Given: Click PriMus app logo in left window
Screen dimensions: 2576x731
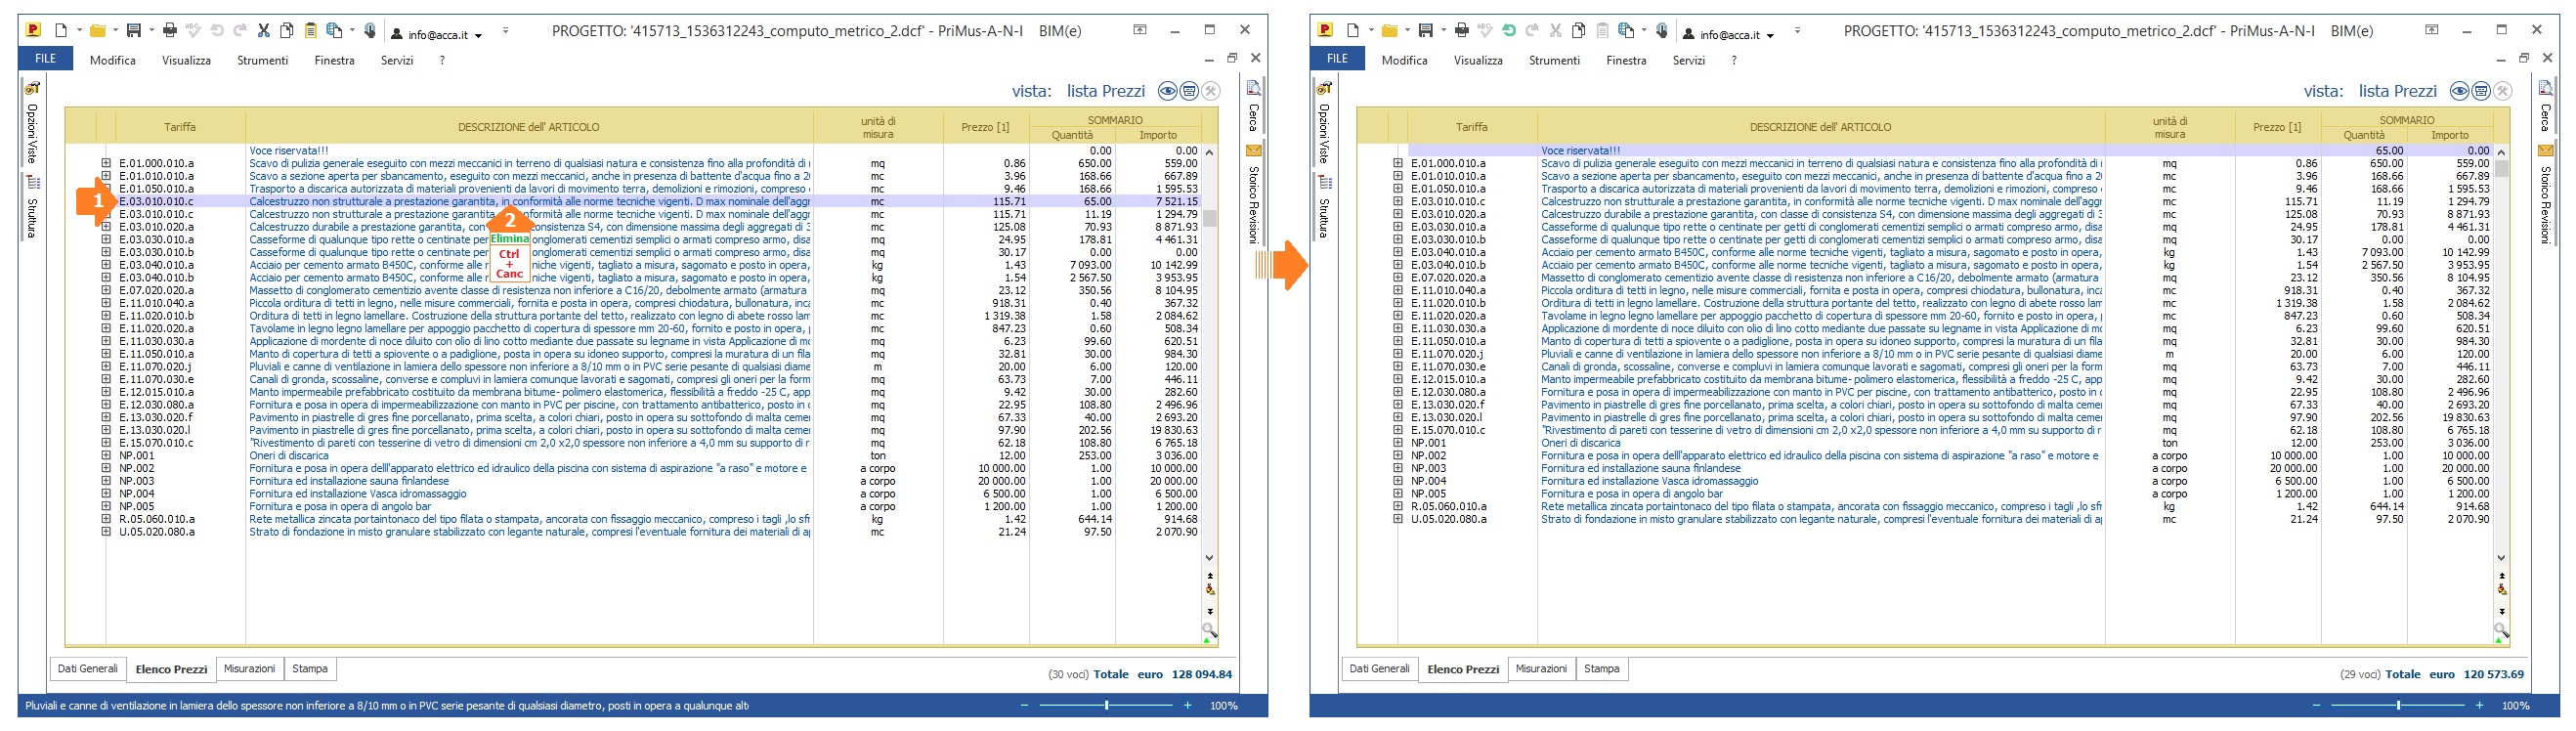Looking at the screenshot, I should pyautogui.click(x=33, y=30).
